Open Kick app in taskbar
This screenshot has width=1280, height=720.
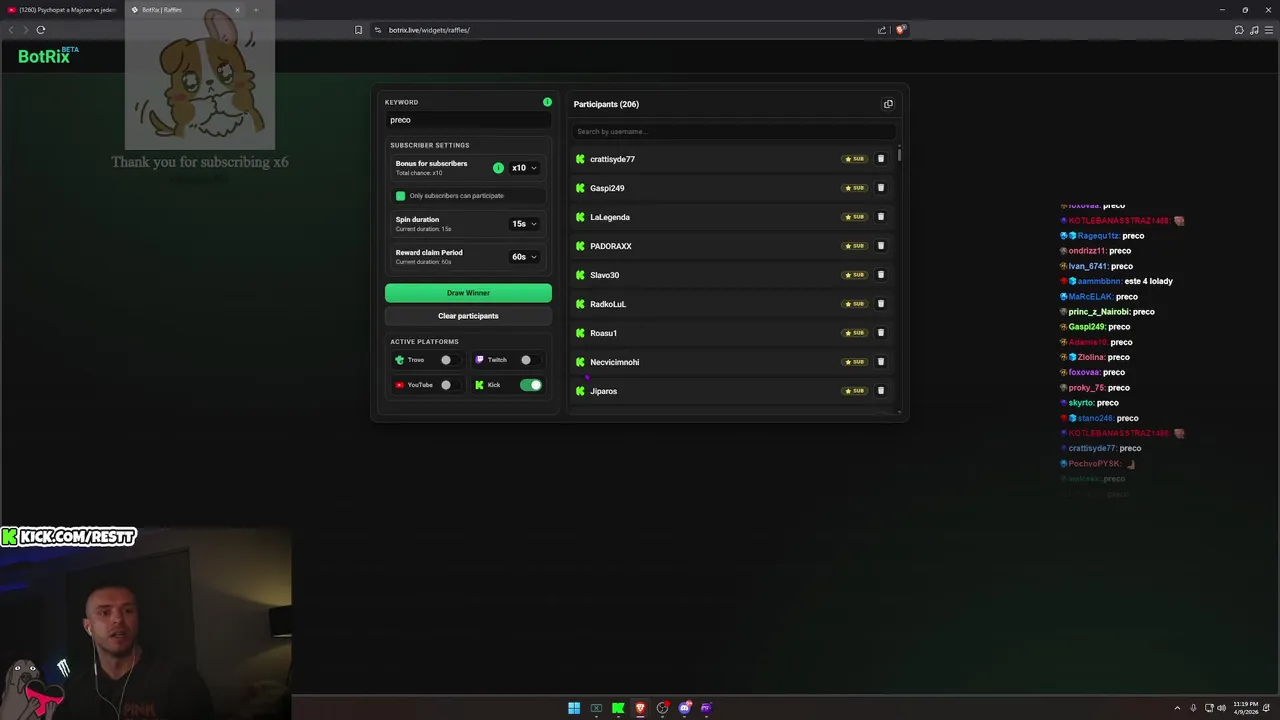click(x=618, y=708)
